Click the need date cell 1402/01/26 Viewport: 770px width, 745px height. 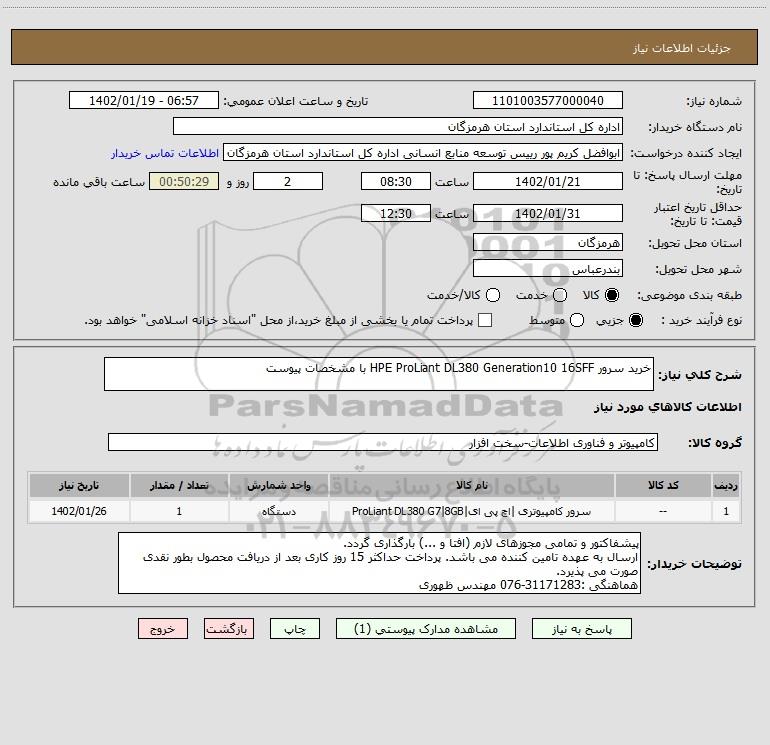pos(79,511)
